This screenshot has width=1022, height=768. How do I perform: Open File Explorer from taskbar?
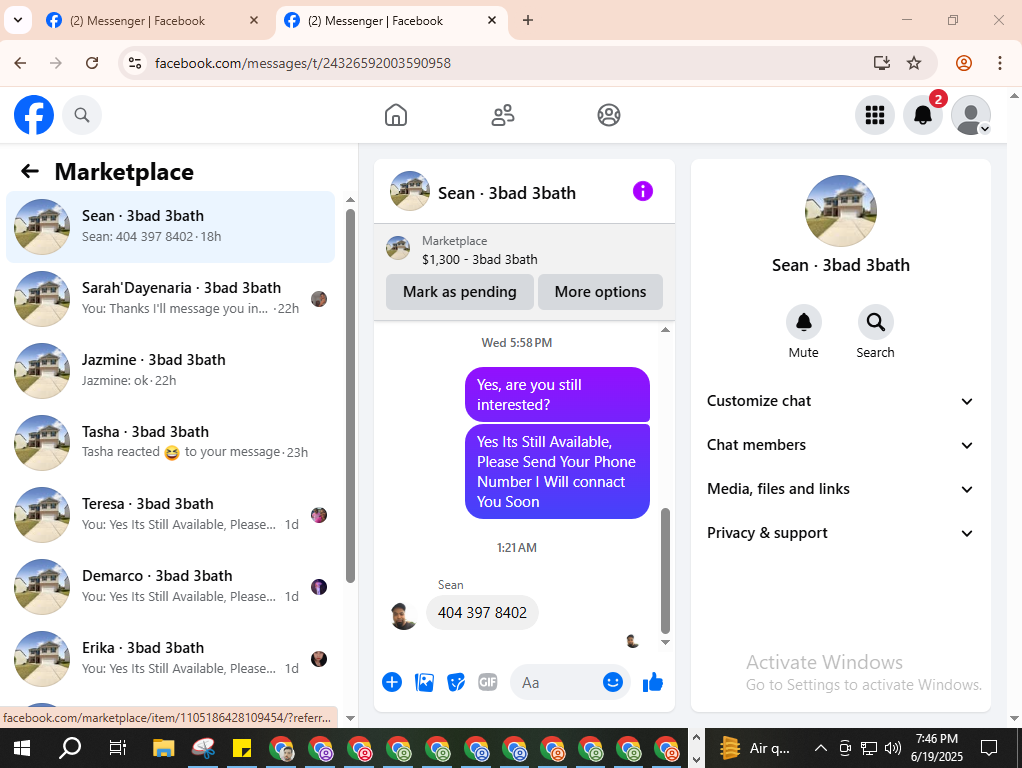point(163,748)
